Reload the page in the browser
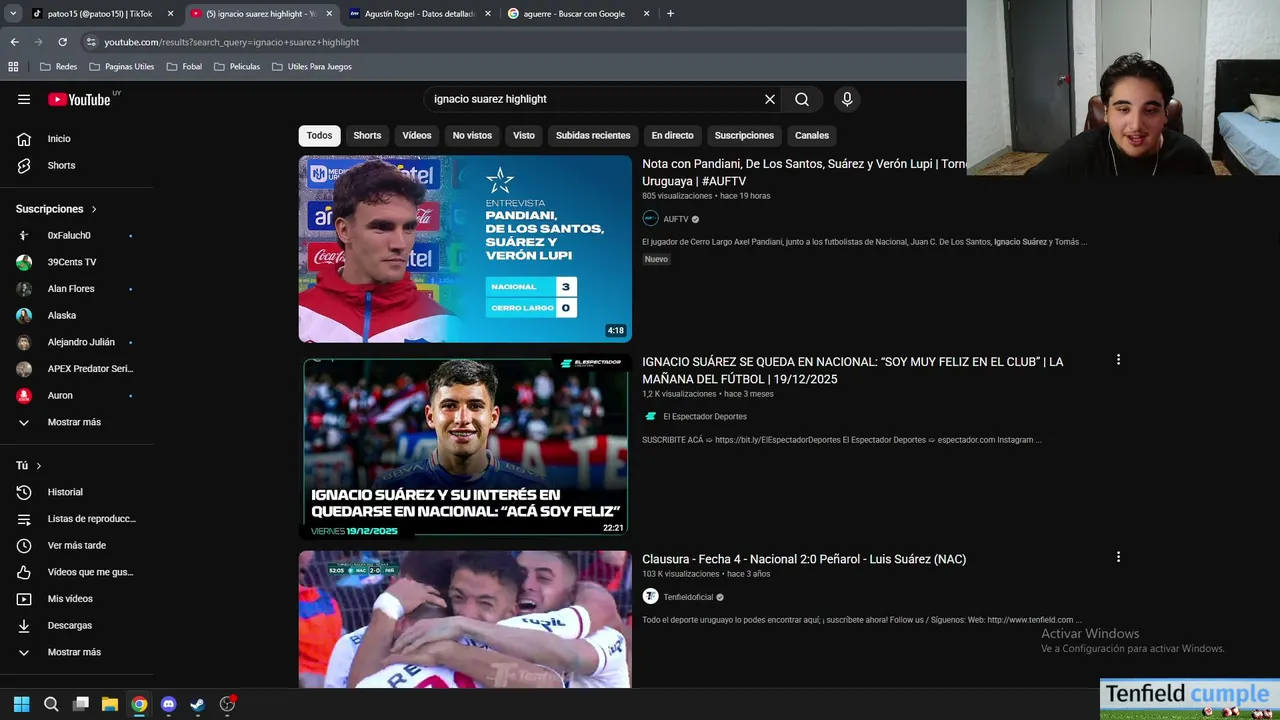The height and width of the screenshot is (720, 1280). (62, 42)
